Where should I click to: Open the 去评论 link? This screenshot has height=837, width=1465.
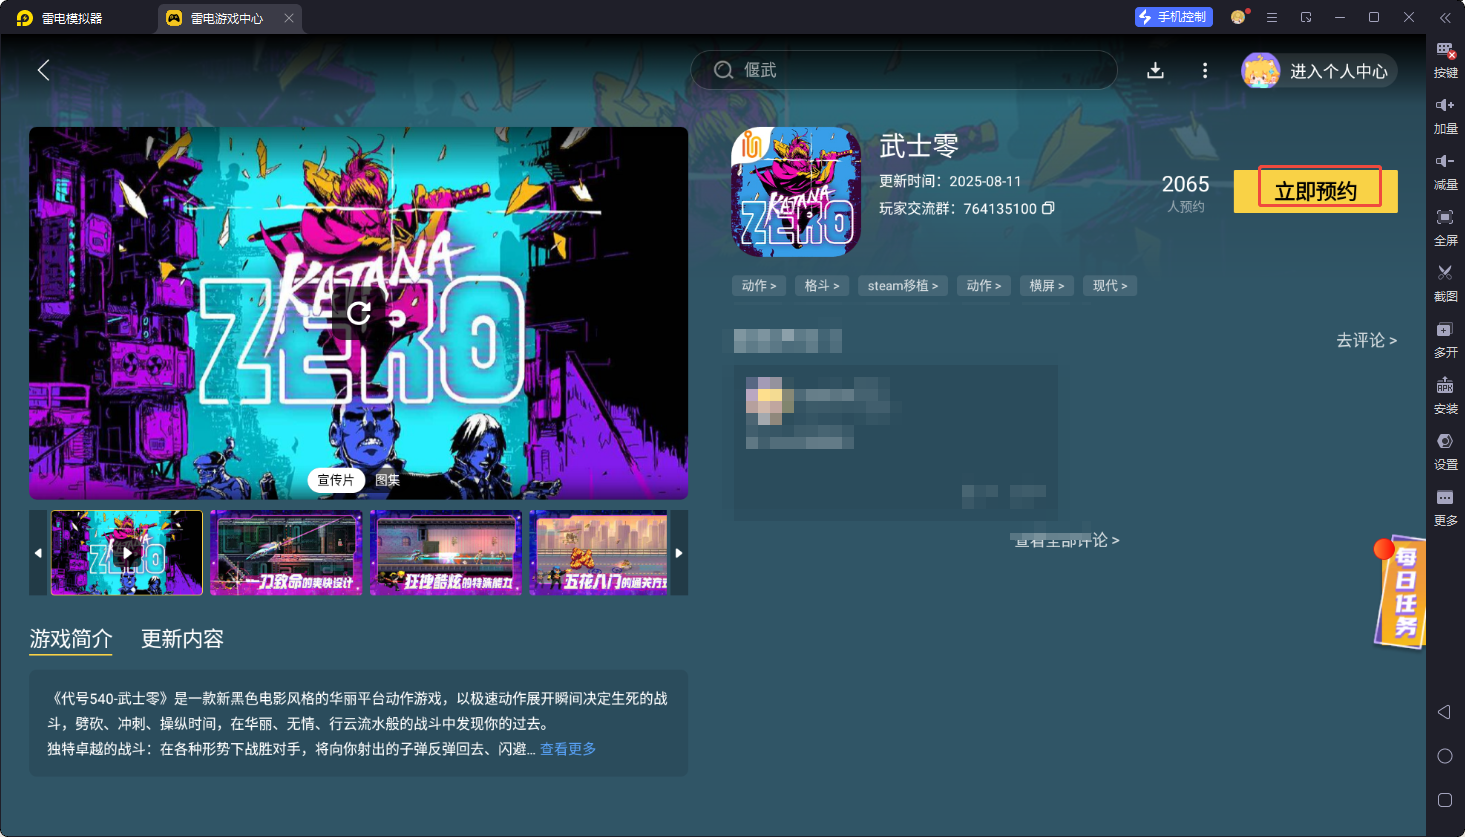click(1366, 340)
